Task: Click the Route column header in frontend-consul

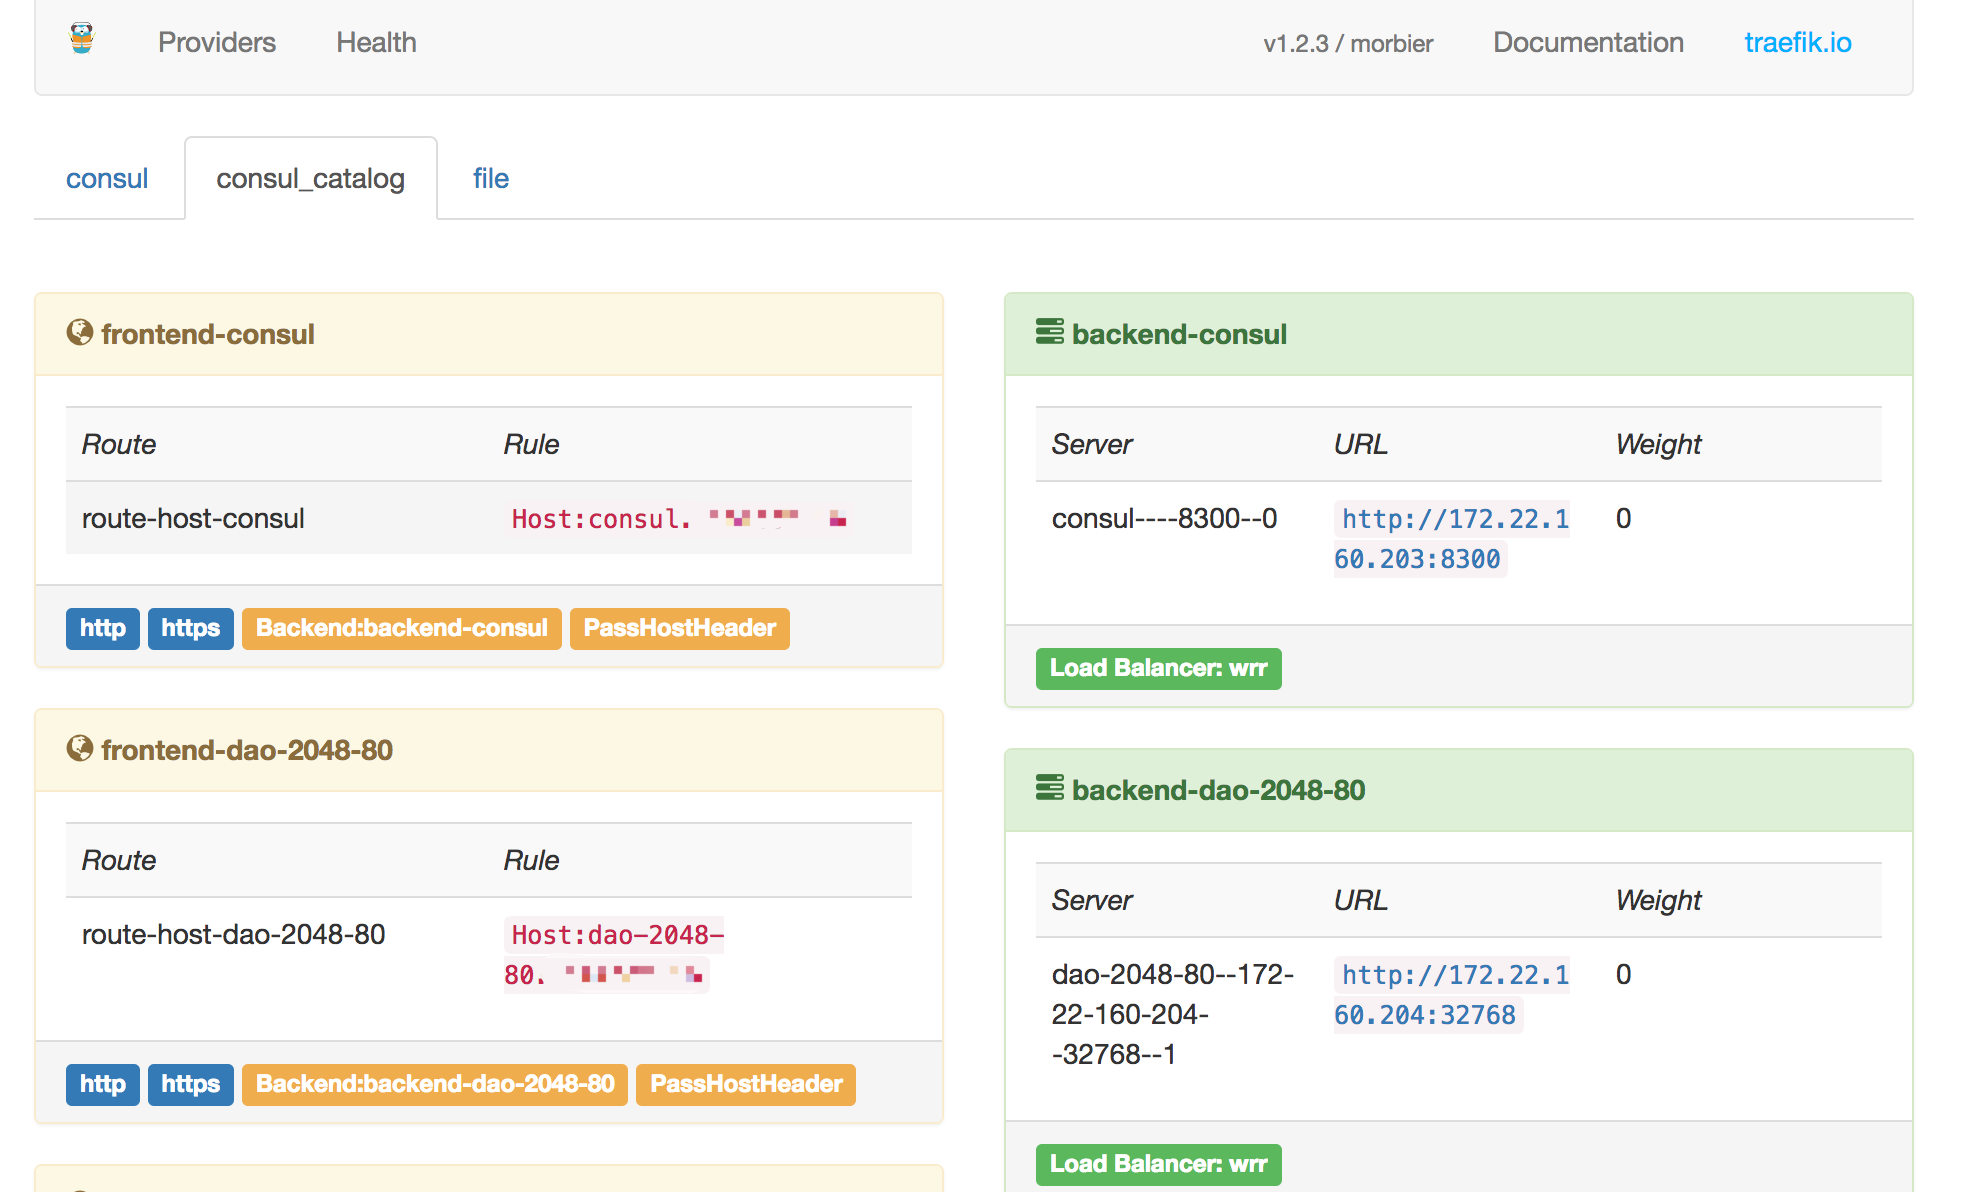Action: [119, 444]
